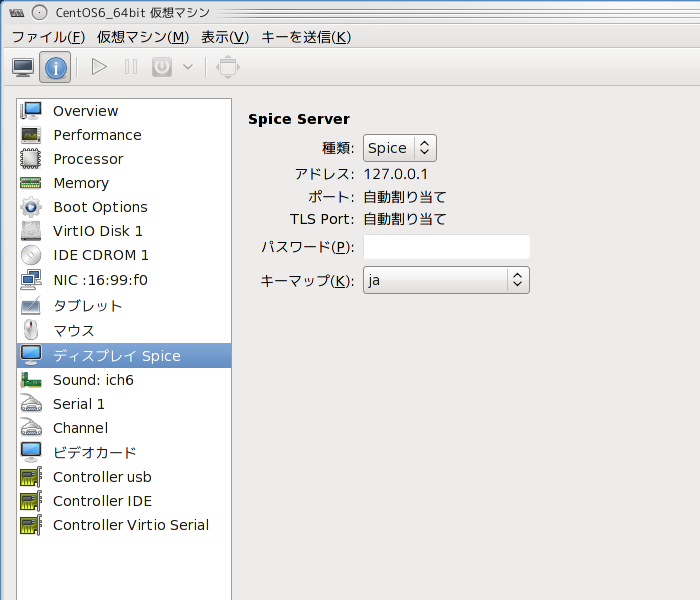Select the Processor chip icon
The height and width of the screenshot is (600, 700).
click(31, 158)
